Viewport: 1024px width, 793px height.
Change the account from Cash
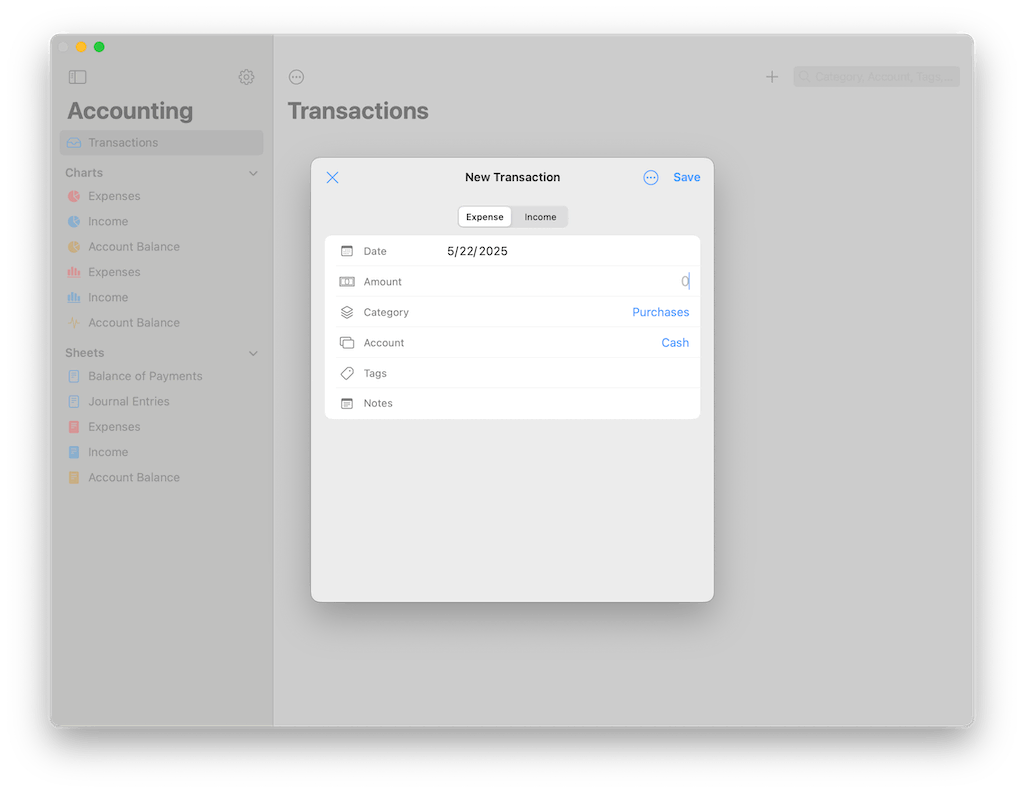(x=675, y=342)
